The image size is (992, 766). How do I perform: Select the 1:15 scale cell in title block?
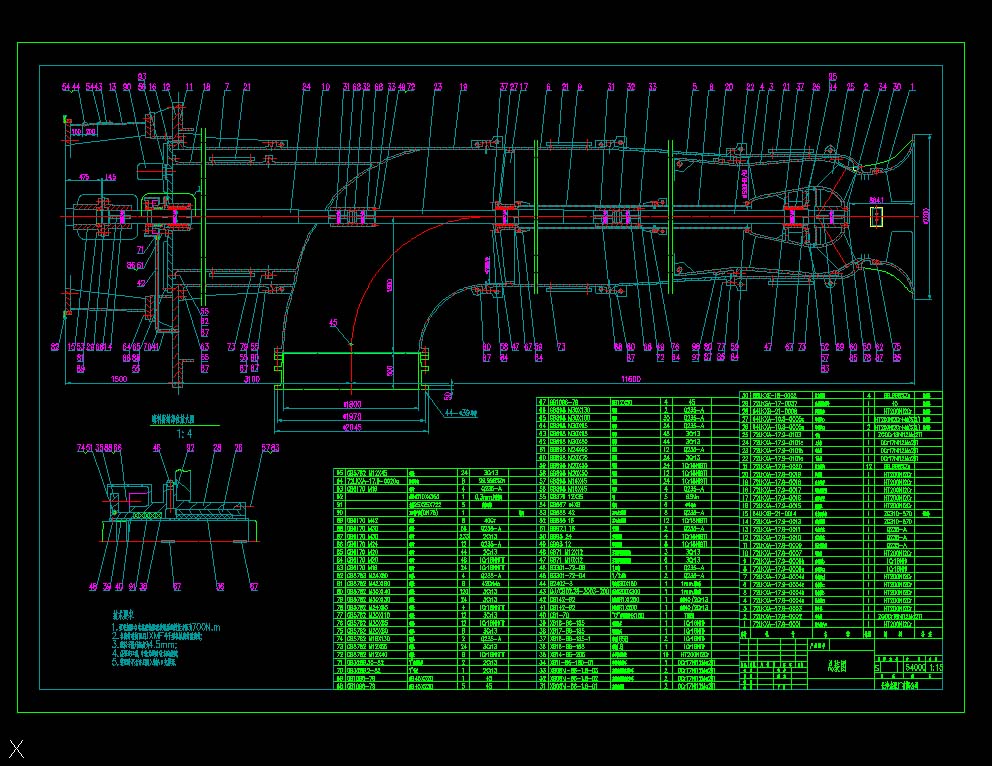[x=935, y=667]
